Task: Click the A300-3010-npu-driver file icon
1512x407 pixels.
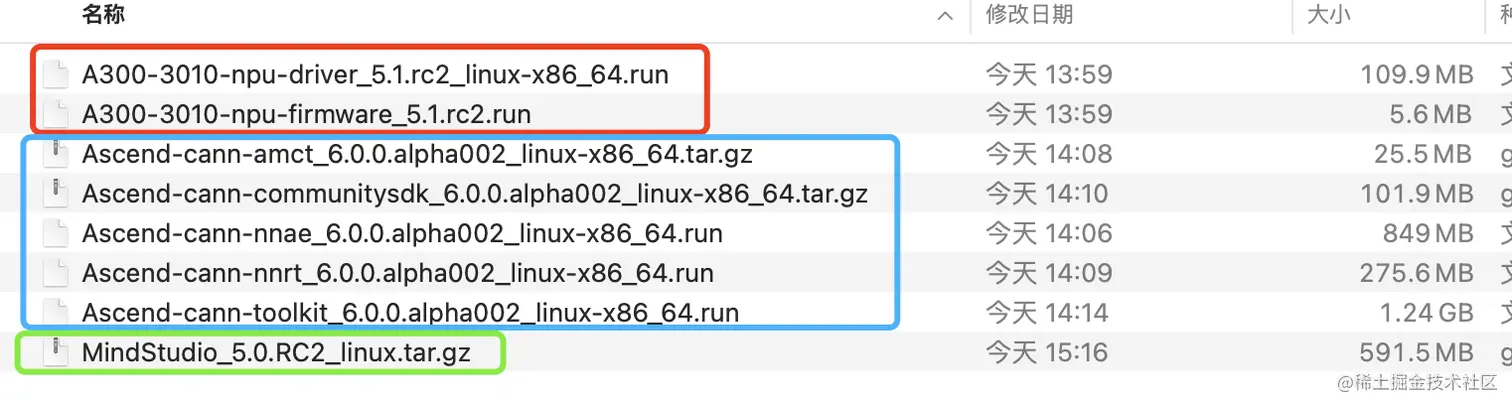Action: pos(58,75)
